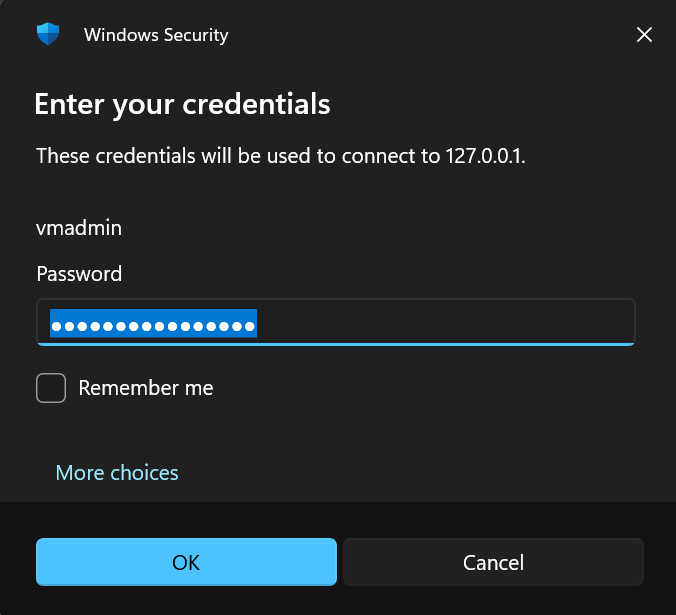The height and width of the screenshot is (615, 676).
Task: Select the vmadmin username text
Action: (x=79, y=228)
